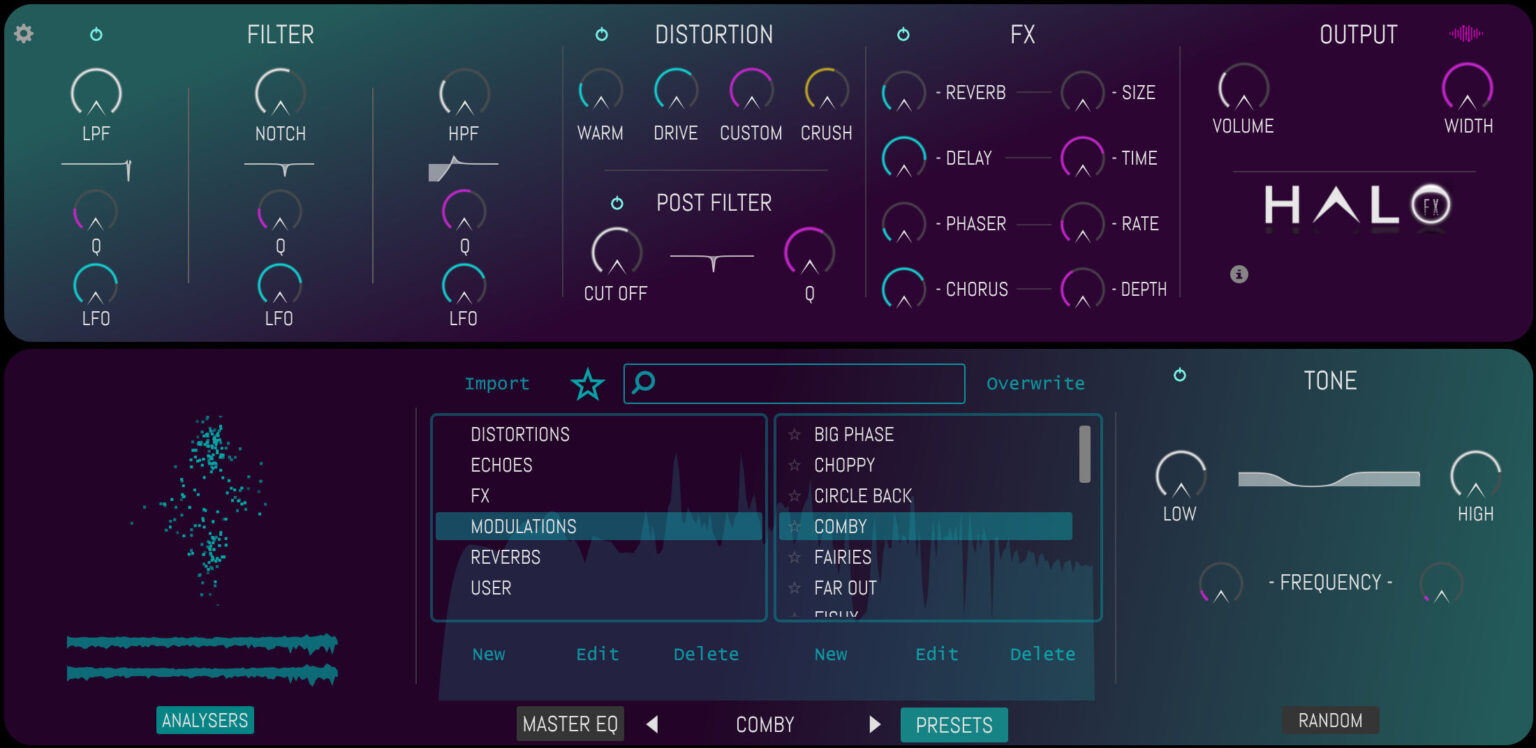Image resolution: width=1536 pixels, height=748 pixels.
Task: Click the waveform icon in the top-right corner
Action: (x=1464, y=33)
